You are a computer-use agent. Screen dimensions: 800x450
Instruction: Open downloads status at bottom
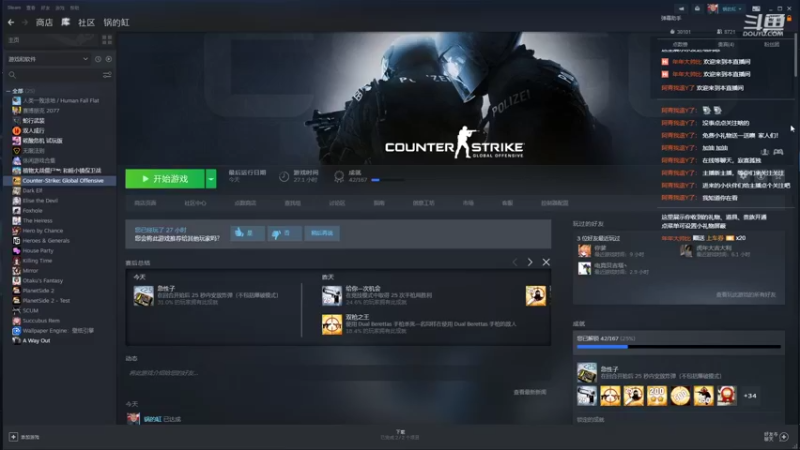[400, 435]
